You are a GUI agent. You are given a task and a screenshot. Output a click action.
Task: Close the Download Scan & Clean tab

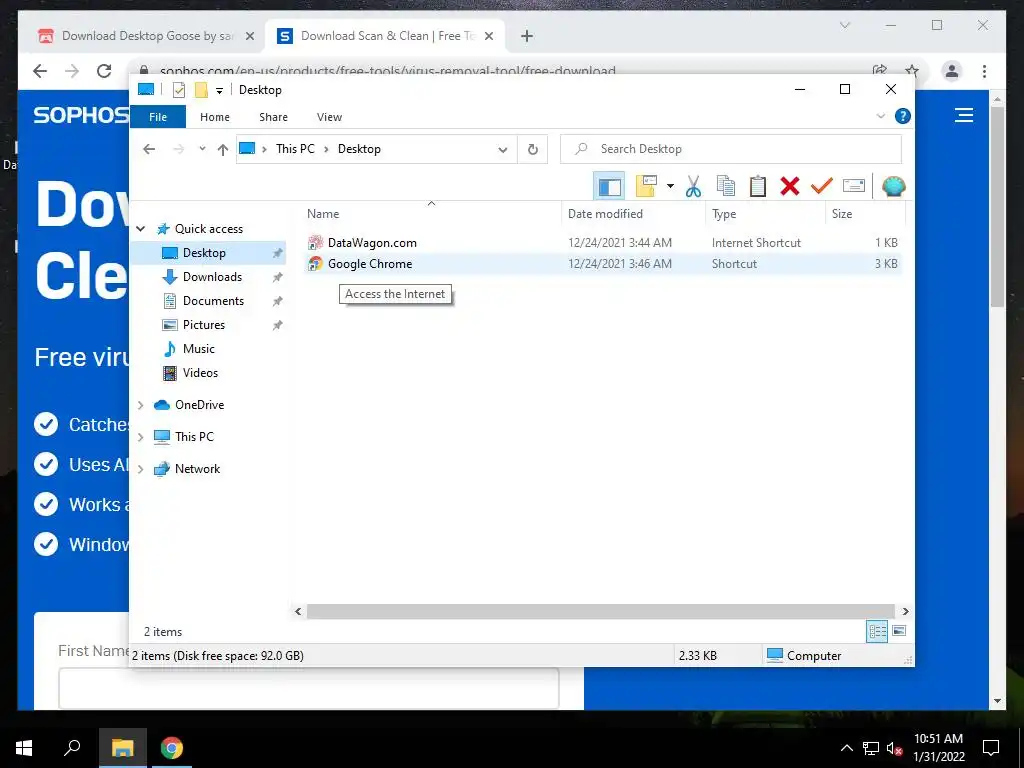coord(489,37)
